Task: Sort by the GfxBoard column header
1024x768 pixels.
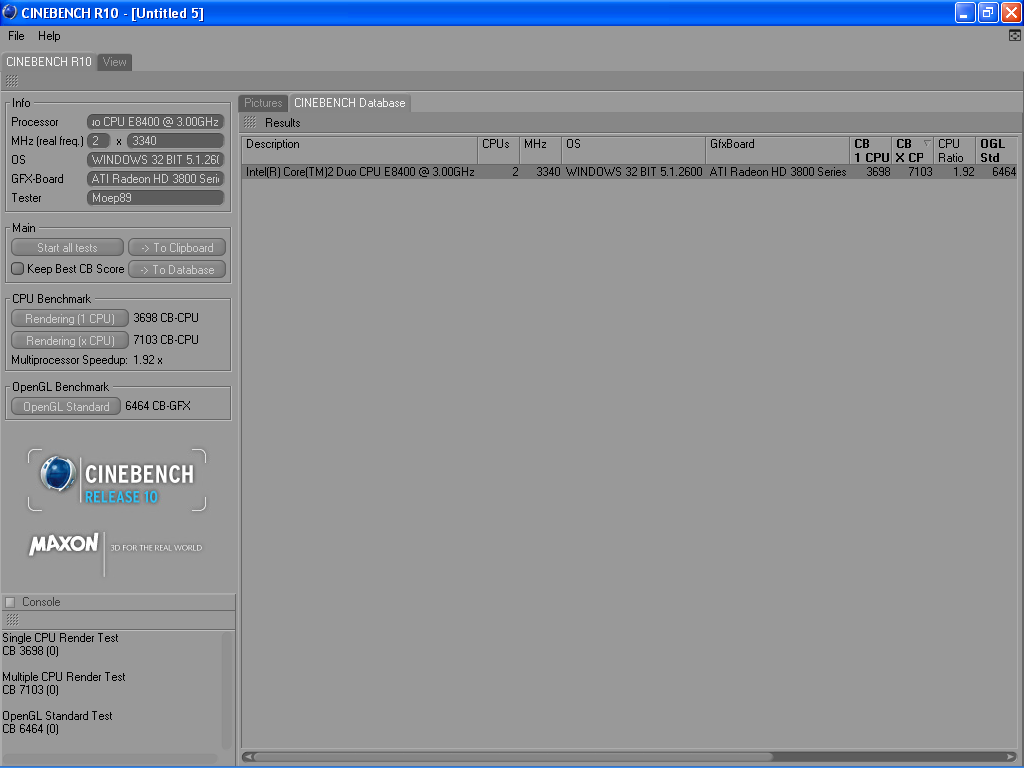Action: point(778,150)
